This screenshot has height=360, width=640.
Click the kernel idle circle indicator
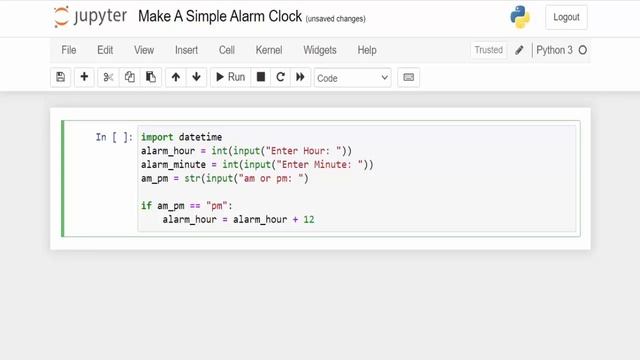coord(583,50)
